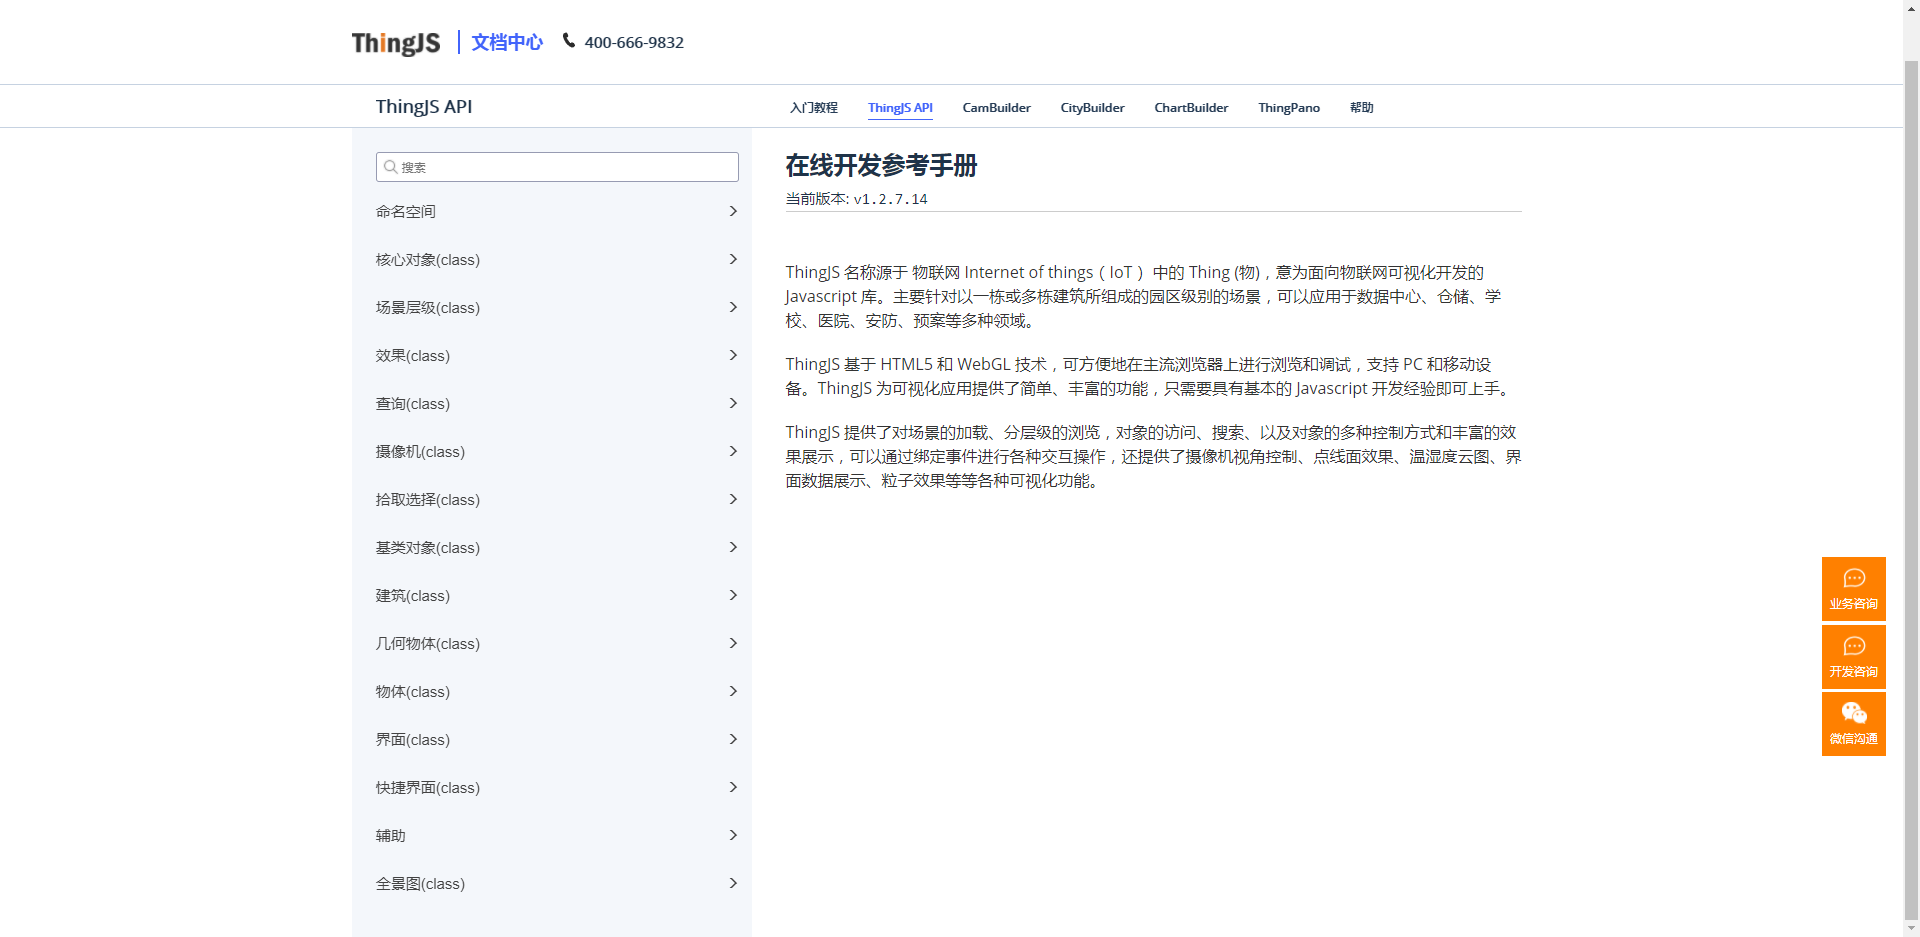This screenshot has width=1920, height=937.
Task: Select 几何物体(class) sidebar label
Action: (428, 643)
